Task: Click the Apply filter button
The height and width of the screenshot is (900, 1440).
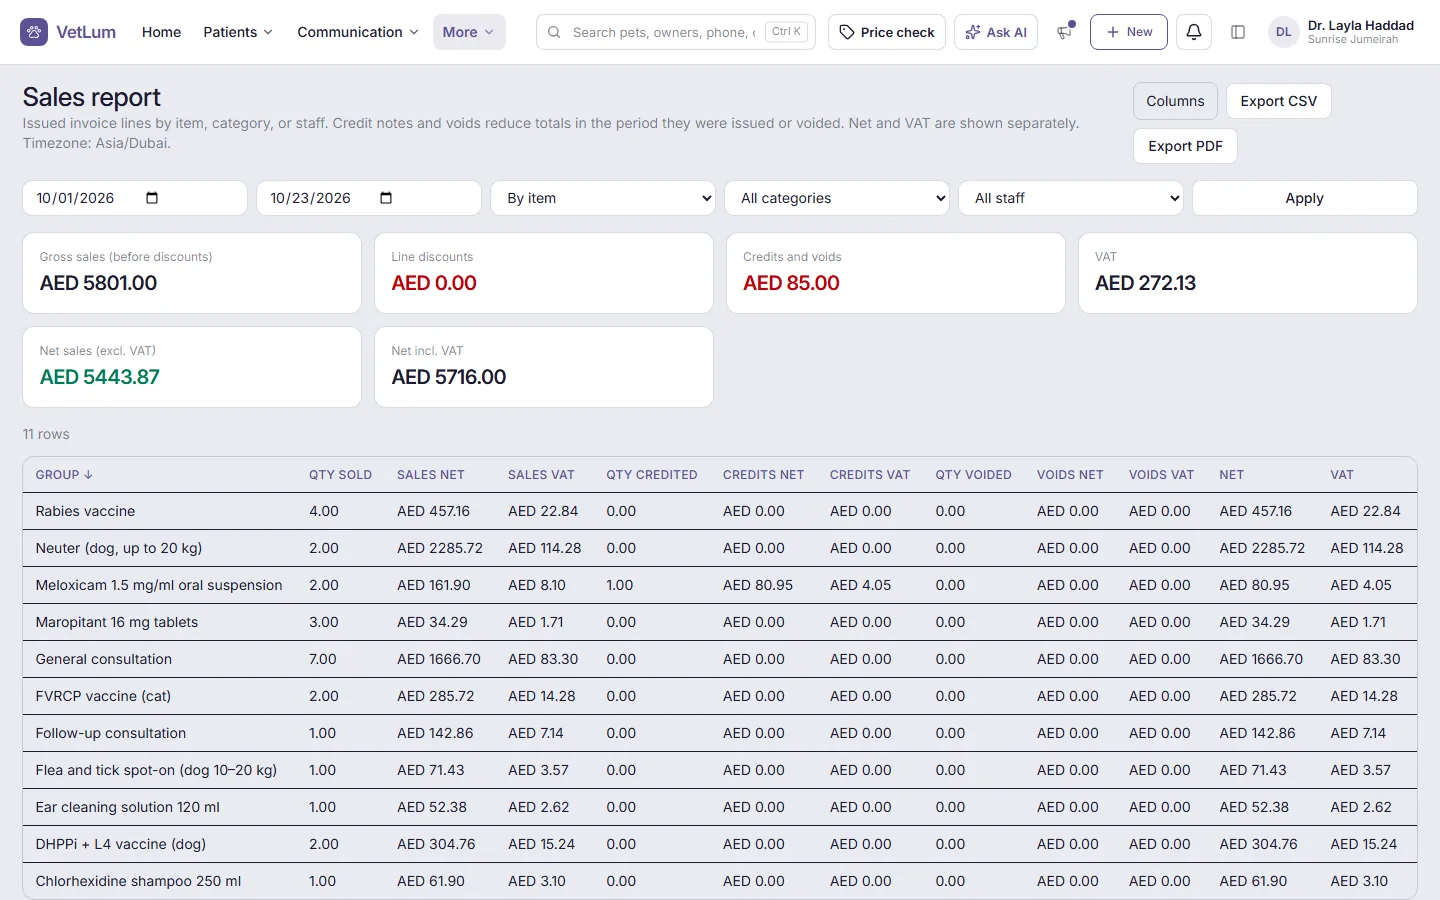Action: [1305, 198]
